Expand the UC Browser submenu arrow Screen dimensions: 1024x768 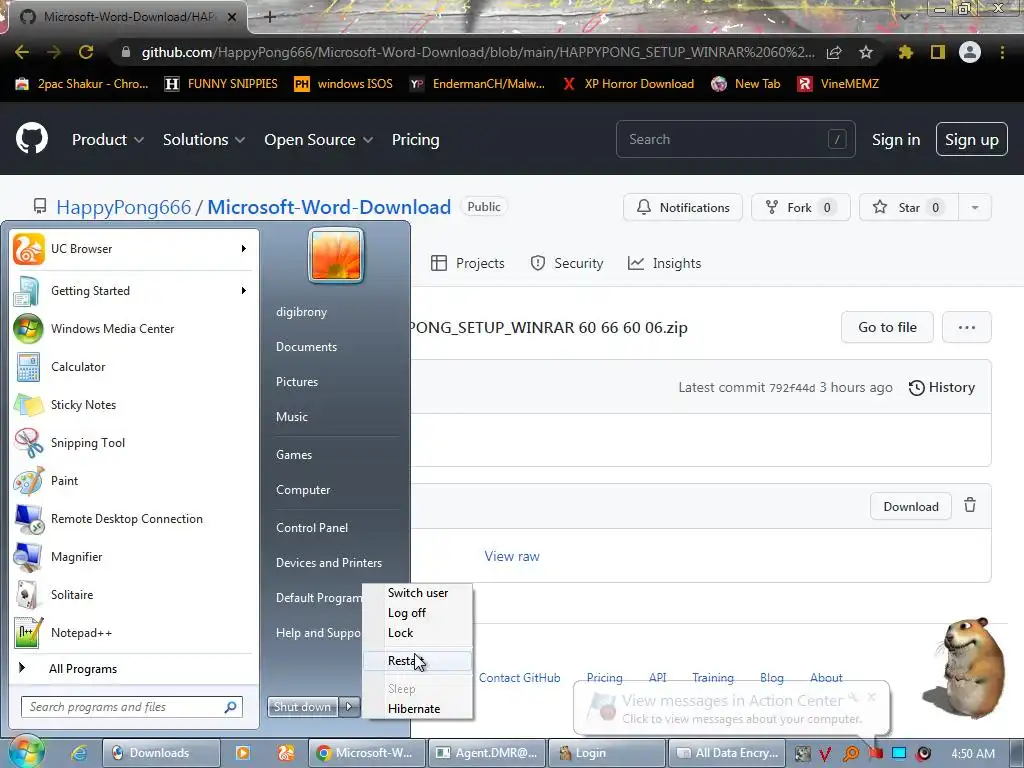[x=244, y=249]
